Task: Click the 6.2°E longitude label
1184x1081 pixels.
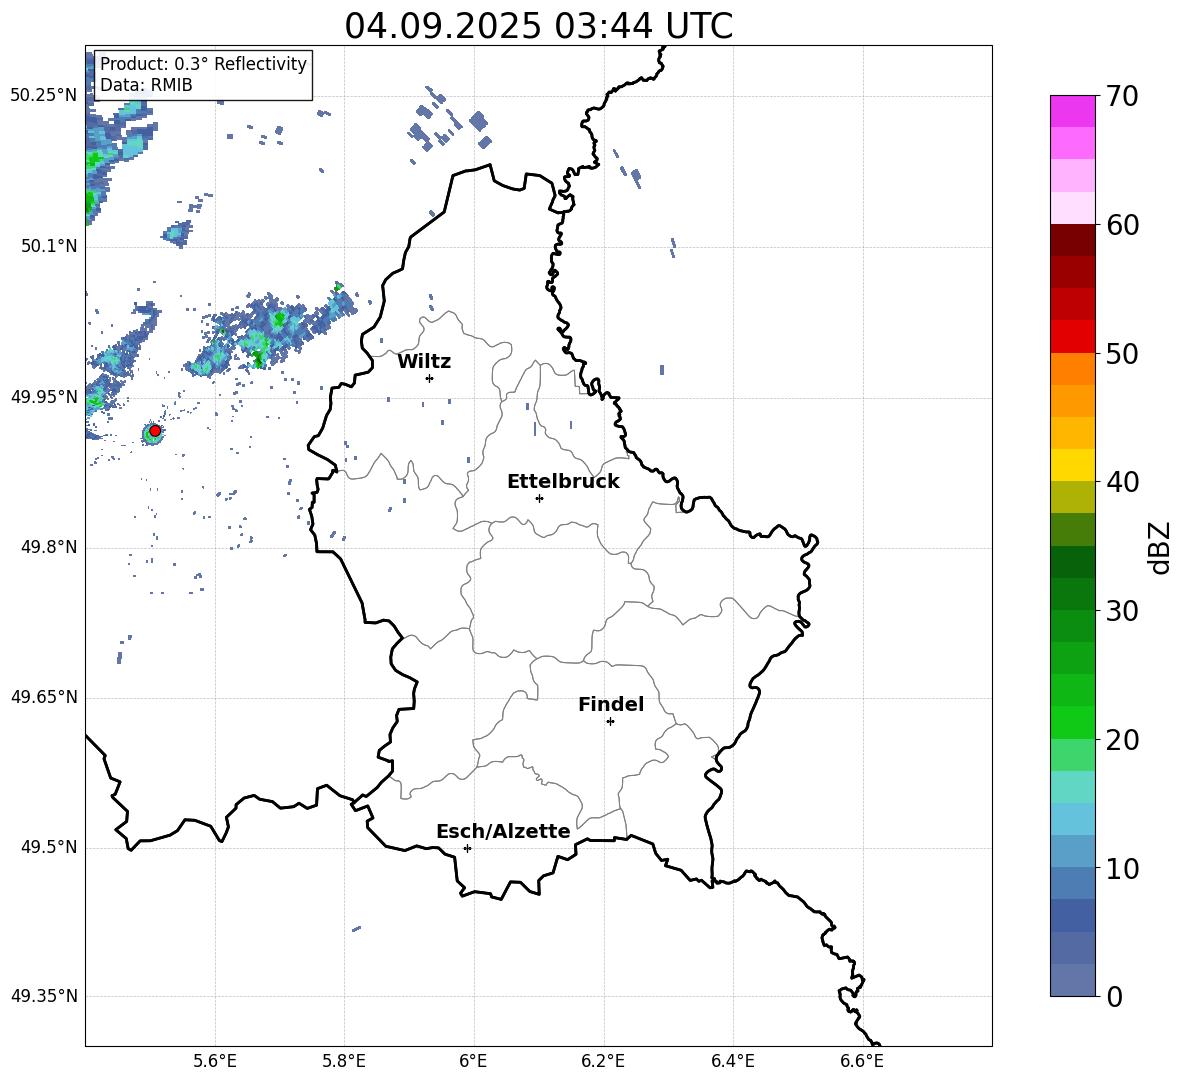Action: 603,1061
